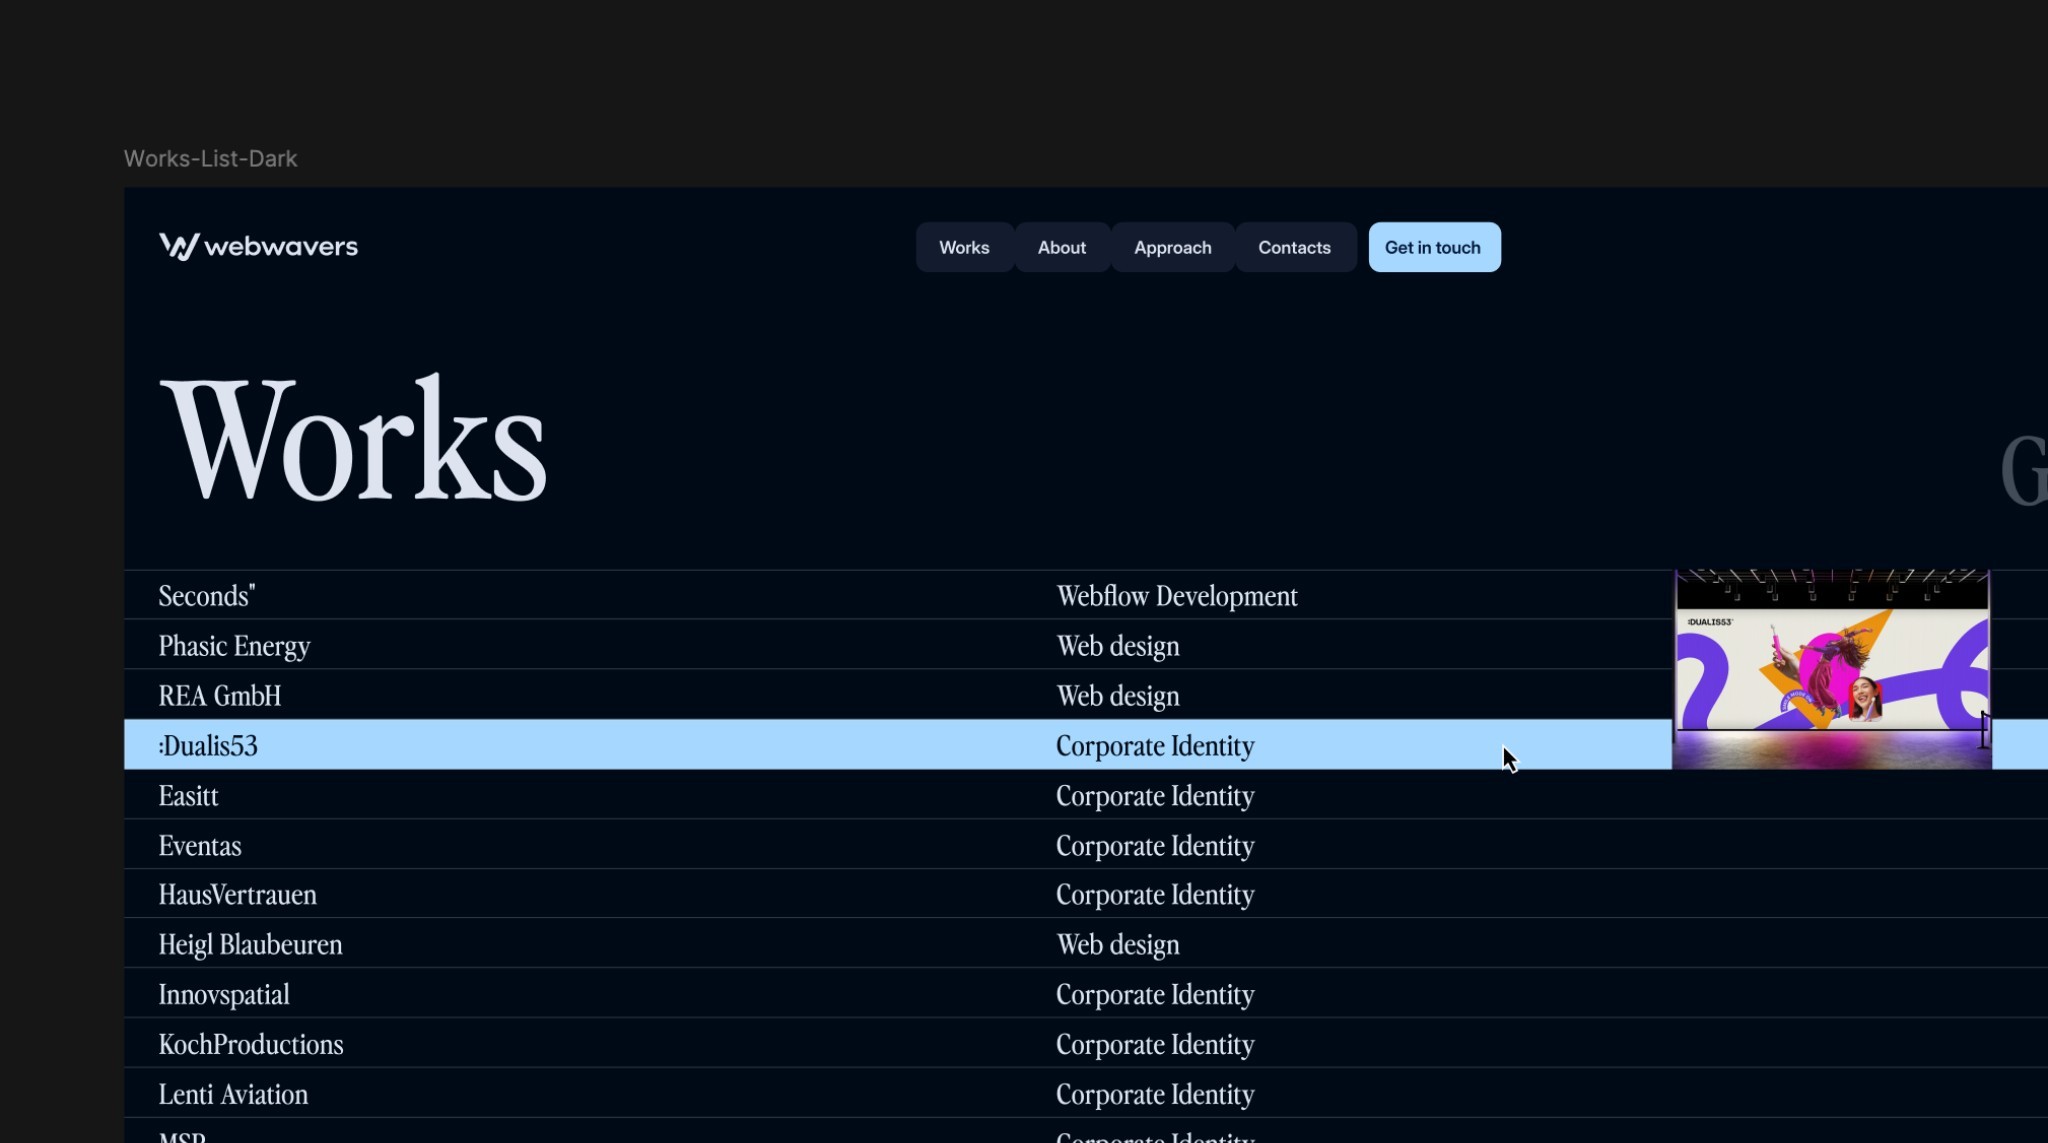Open the About nav item

pos(1061,247)
